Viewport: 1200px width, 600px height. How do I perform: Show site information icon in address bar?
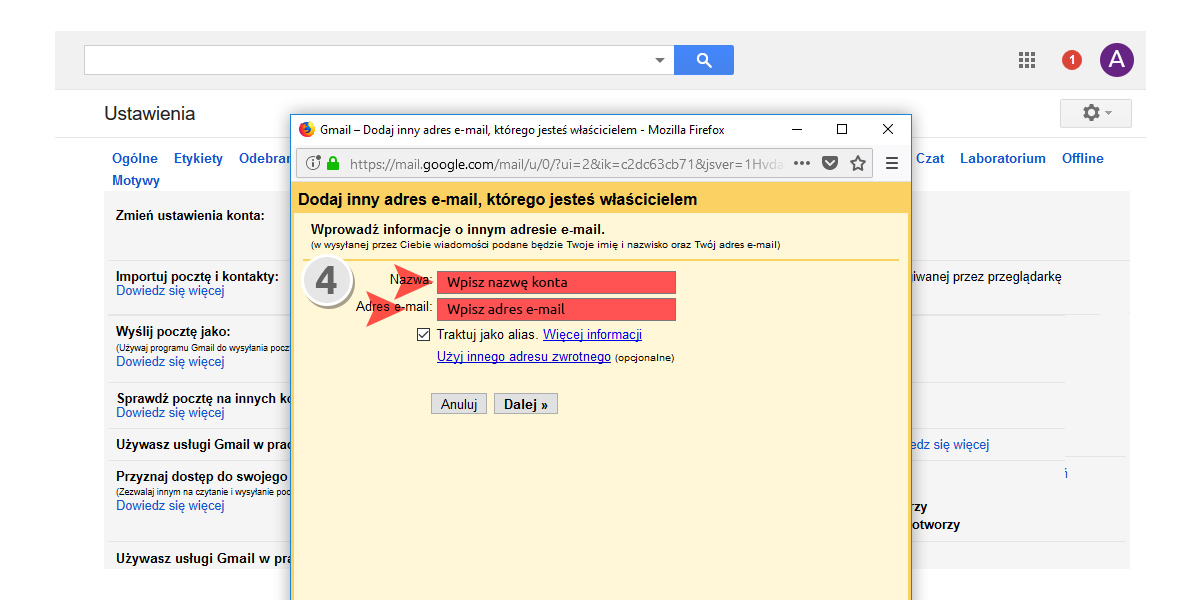(313, 163)
